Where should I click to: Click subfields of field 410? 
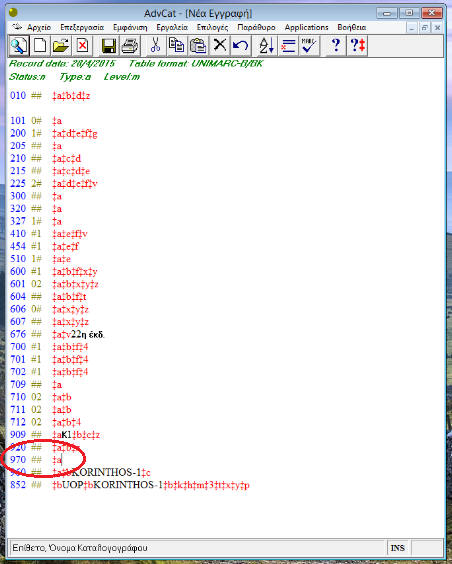70,234
